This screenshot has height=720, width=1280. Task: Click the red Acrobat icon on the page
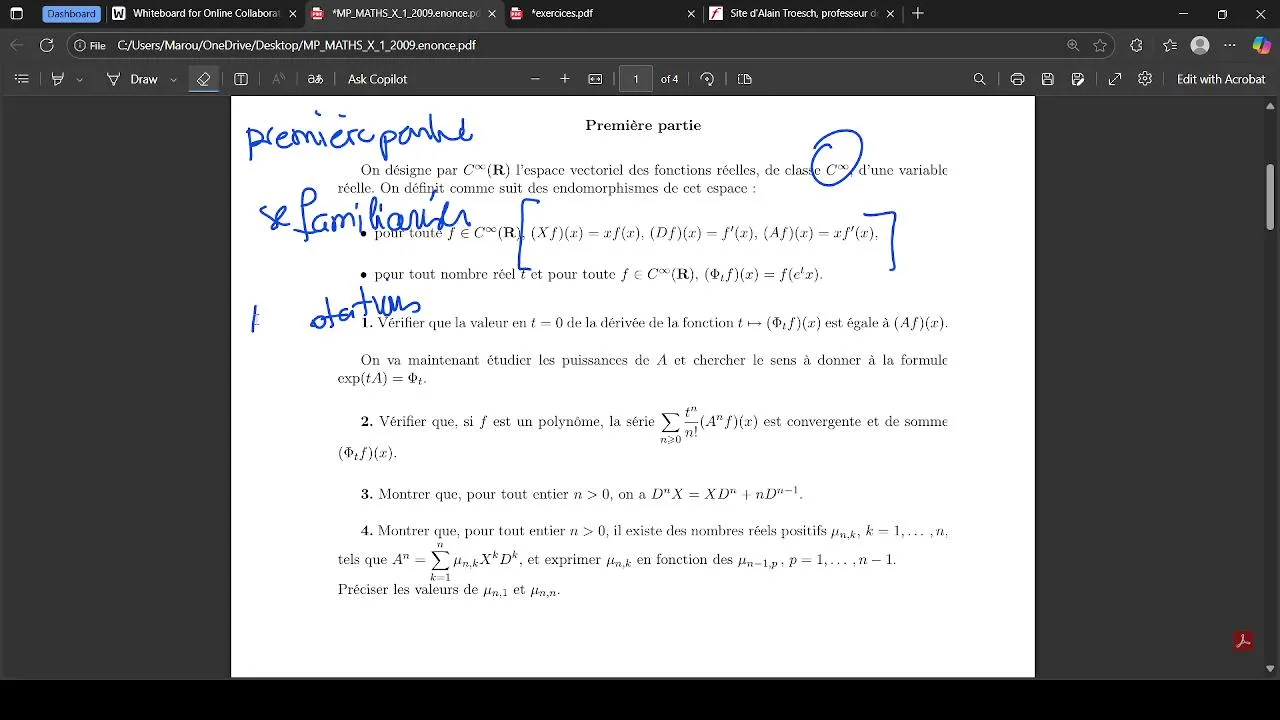click(1244, 641)
